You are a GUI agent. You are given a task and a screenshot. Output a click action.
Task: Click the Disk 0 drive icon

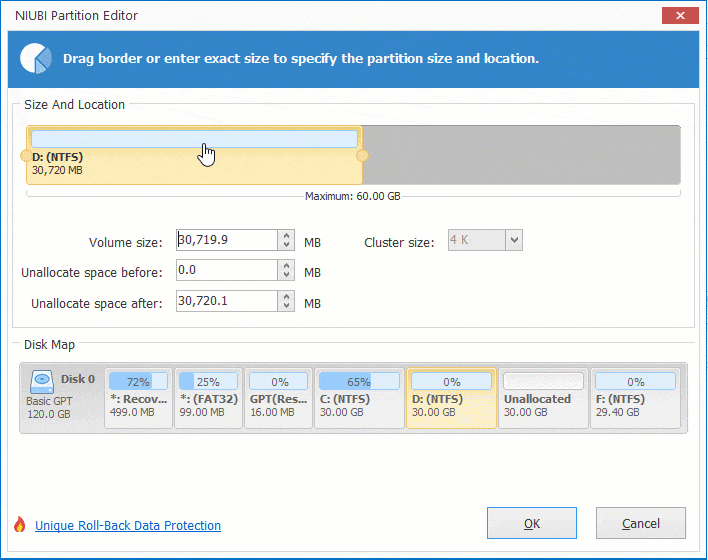click(42, 382)
